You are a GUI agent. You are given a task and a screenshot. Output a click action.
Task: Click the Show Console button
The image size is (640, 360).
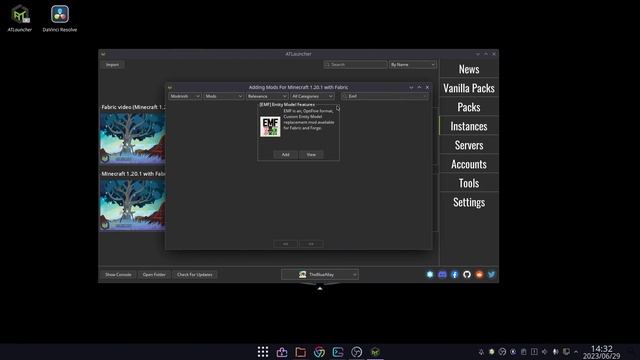point(118,275)
